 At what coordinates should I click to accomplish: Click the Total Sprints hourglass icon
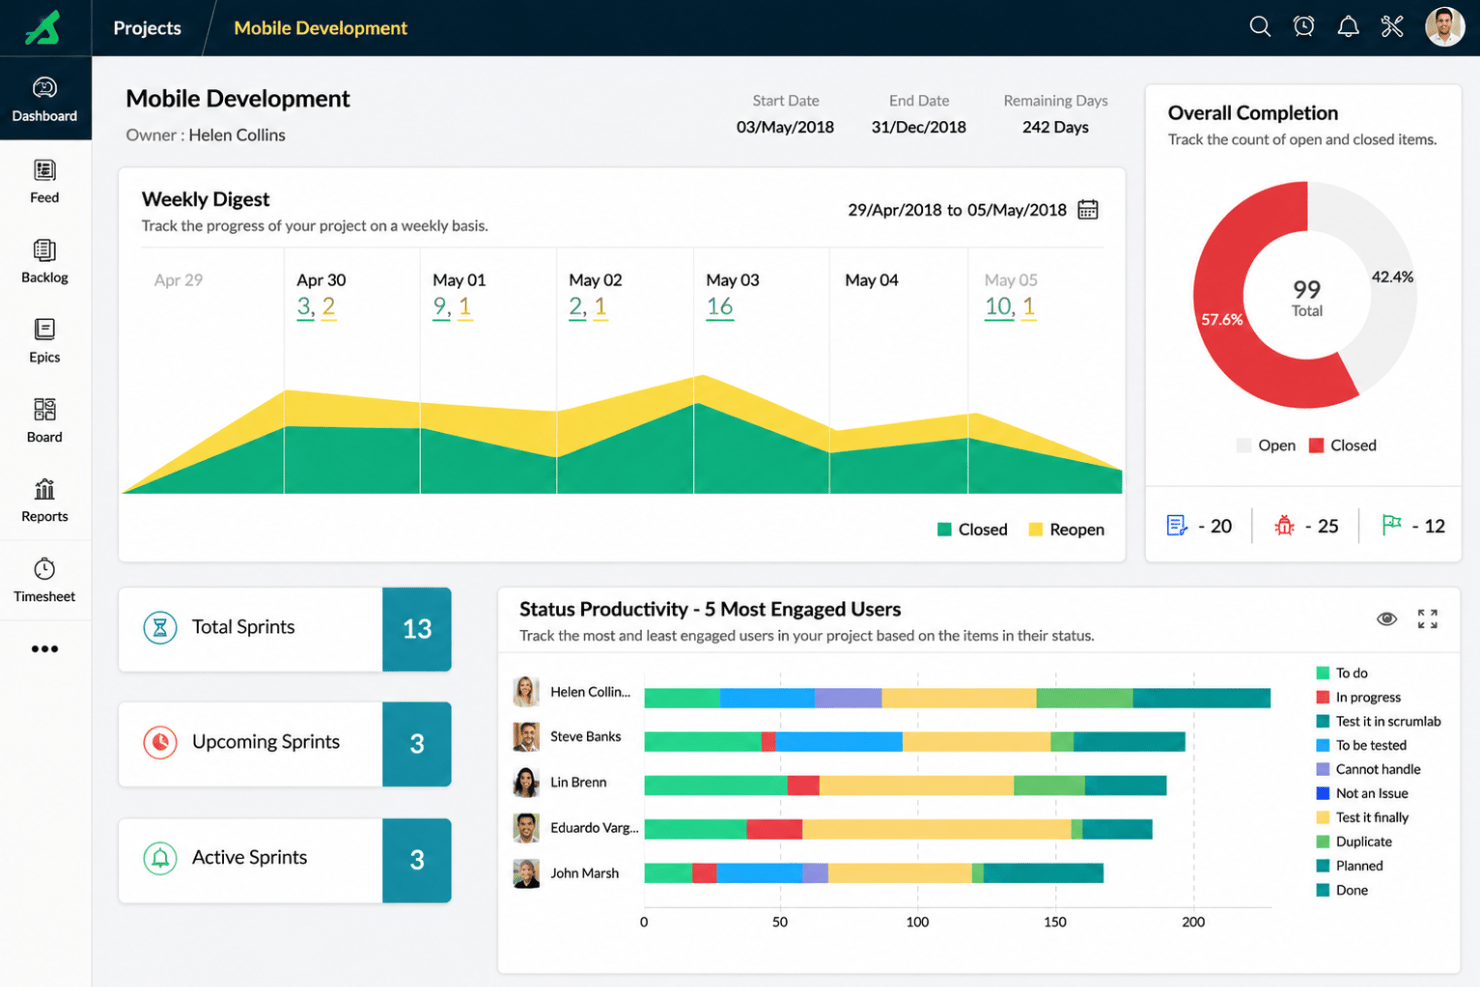click(160, 627)
